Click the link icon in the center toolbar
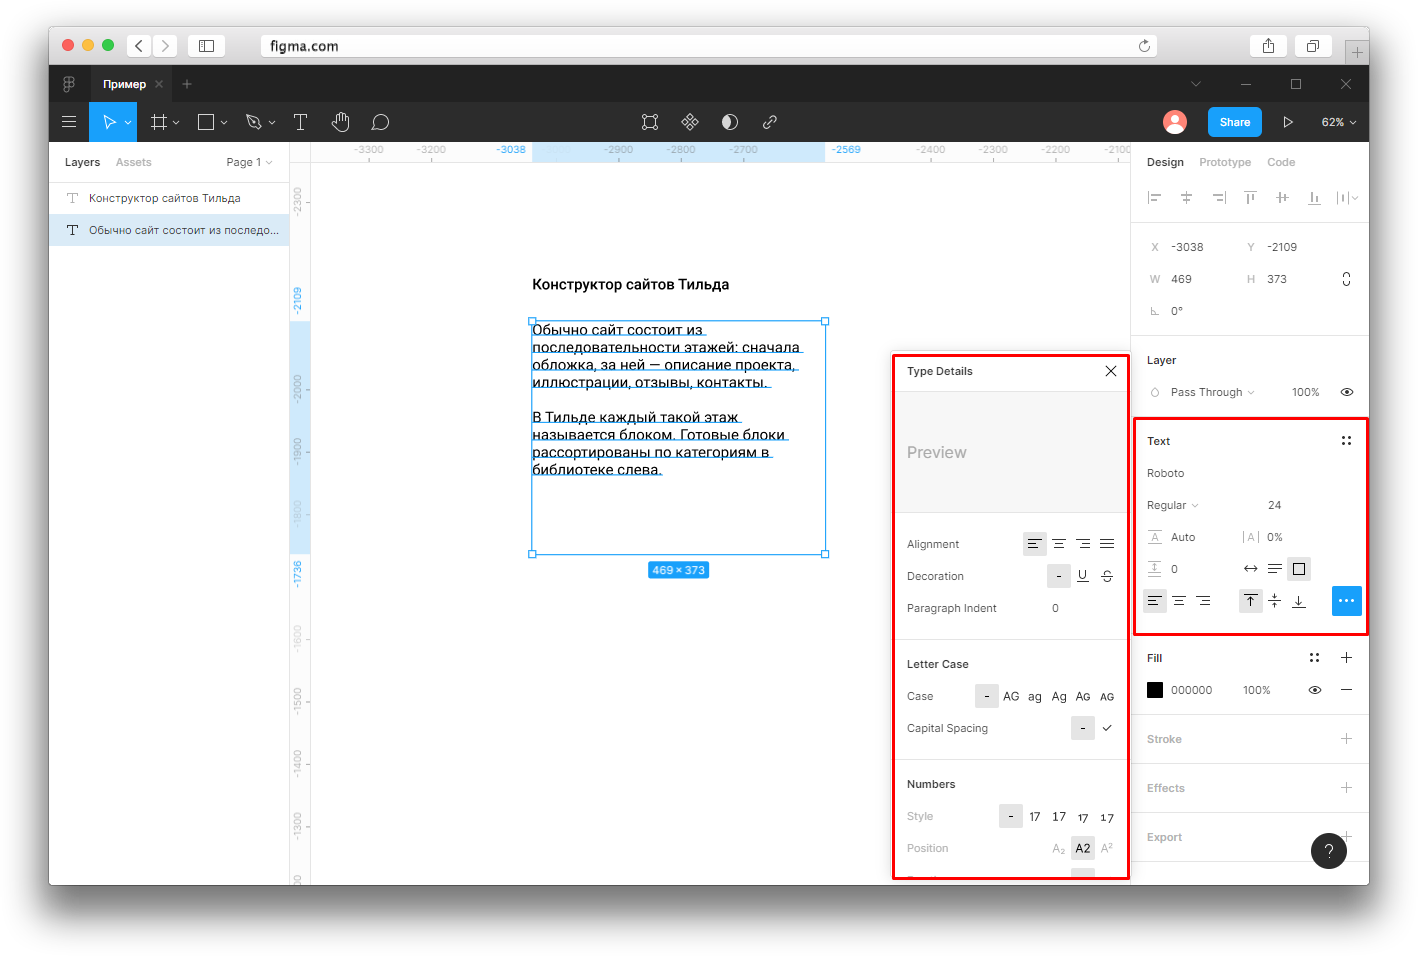This screenshot has width=1418, height=956. tap(770, 122)
